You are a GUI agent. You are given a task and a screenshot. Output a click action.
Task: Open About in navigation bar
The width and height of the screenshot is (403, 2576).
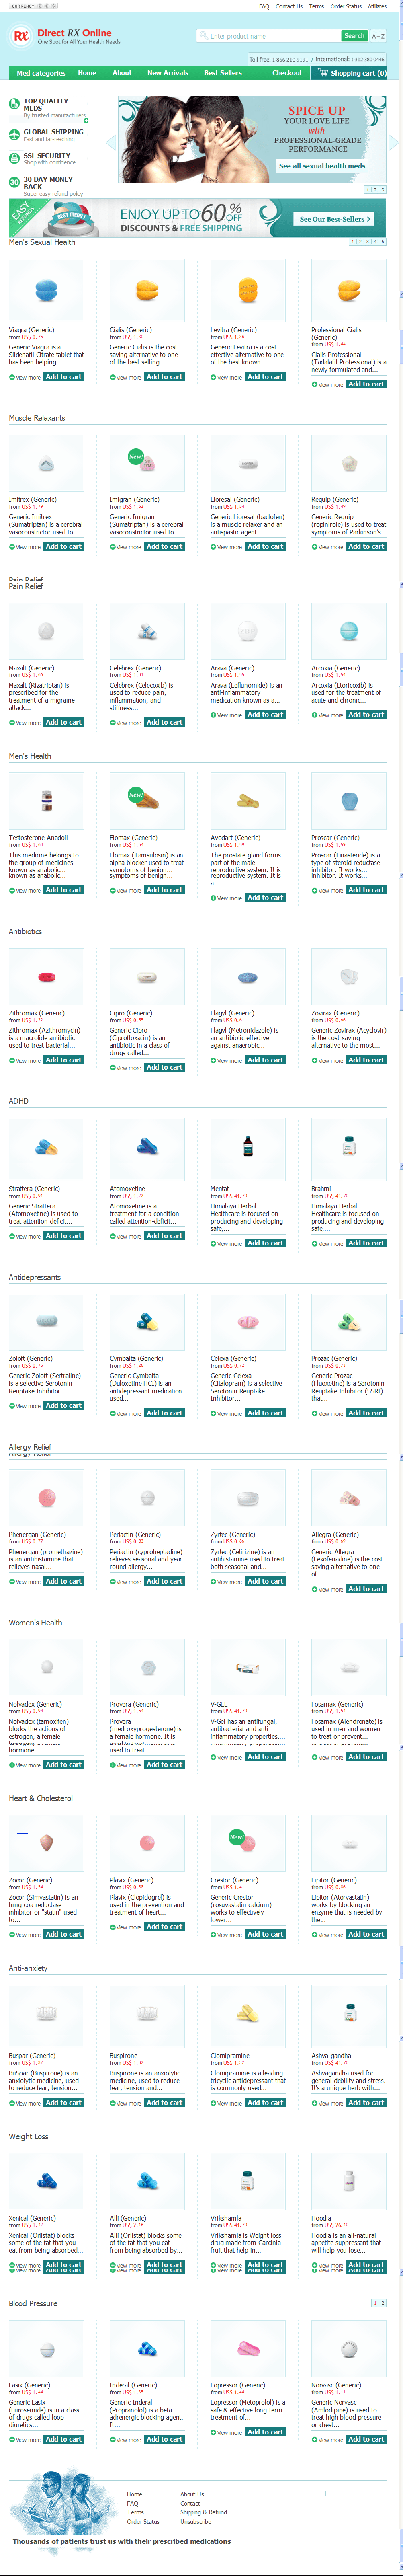[x=122, y=73]
